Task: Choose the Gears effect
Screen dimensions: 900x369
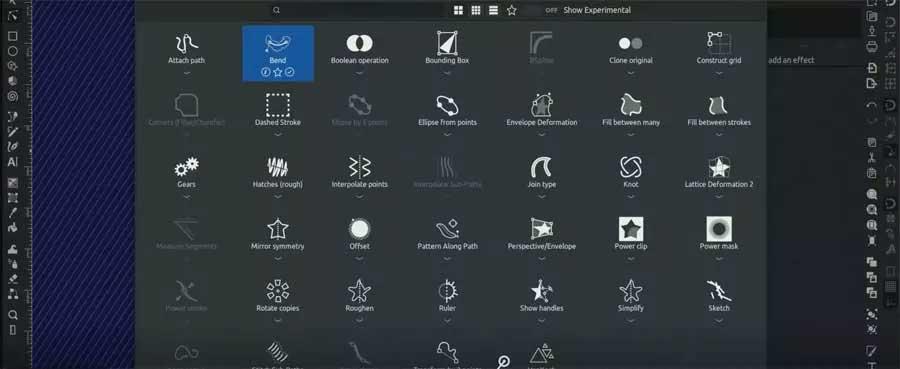Action: [x=187, y=173]
